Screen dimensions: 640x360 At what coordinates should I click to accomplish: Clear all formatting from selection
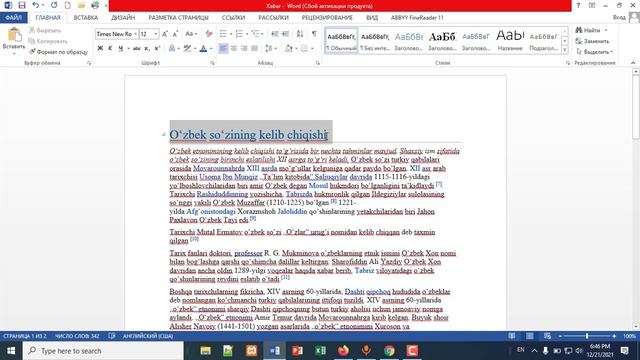[209, 34]
